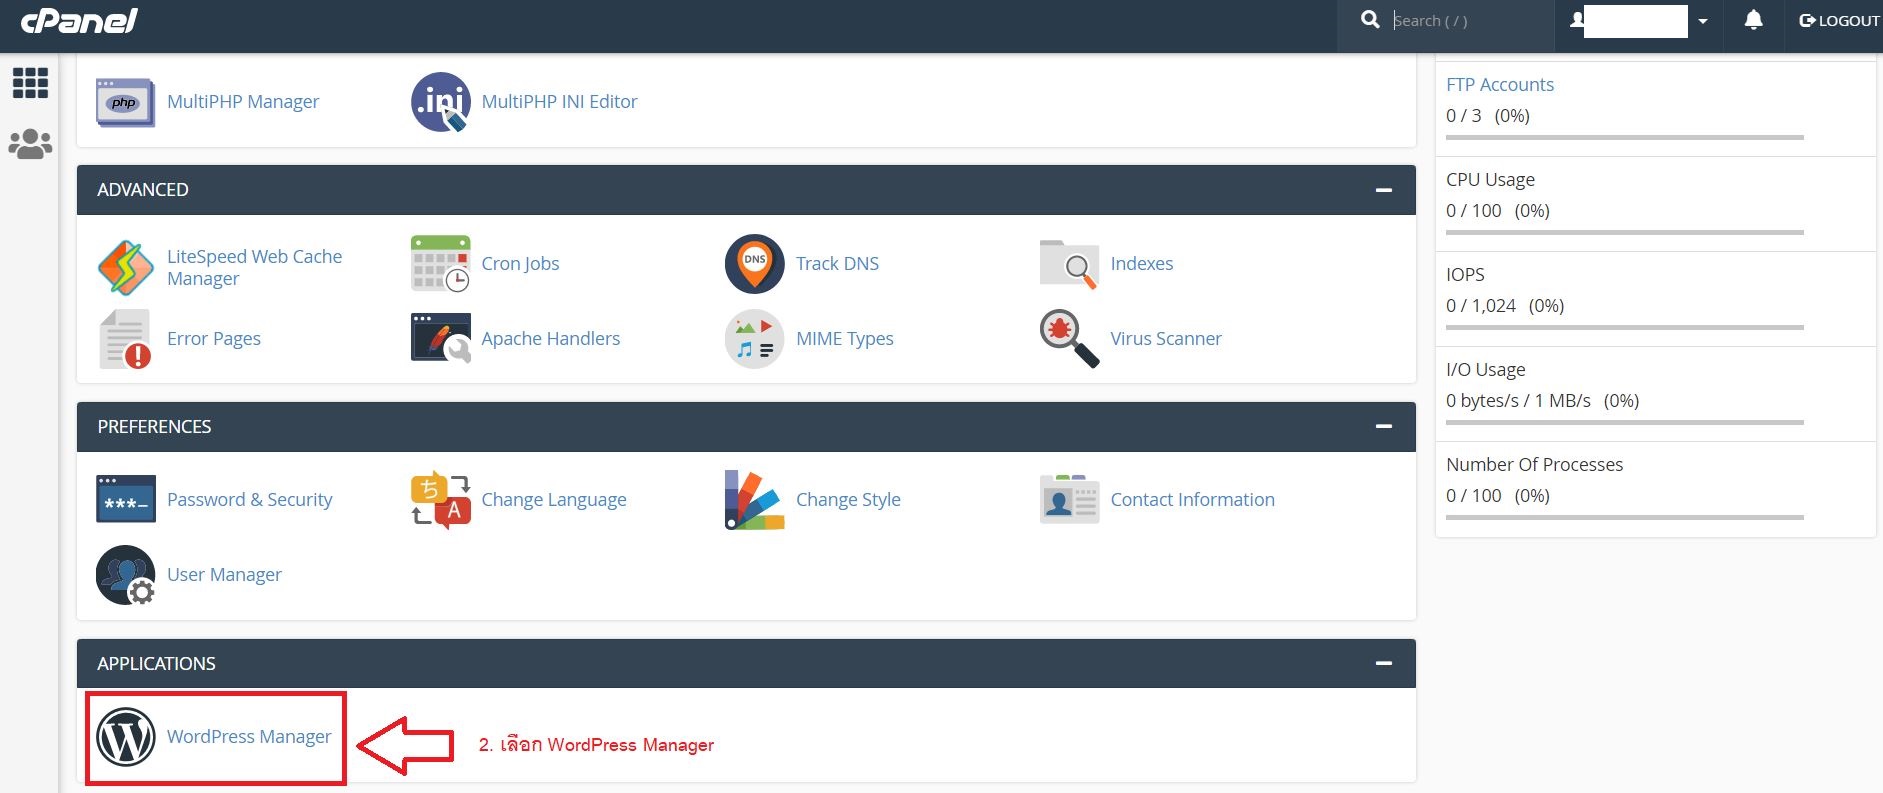Image resolution: width=1883 pixels, height=793 pixels.
Task: Click the notifications bell icon
Action: (1753, 20)
